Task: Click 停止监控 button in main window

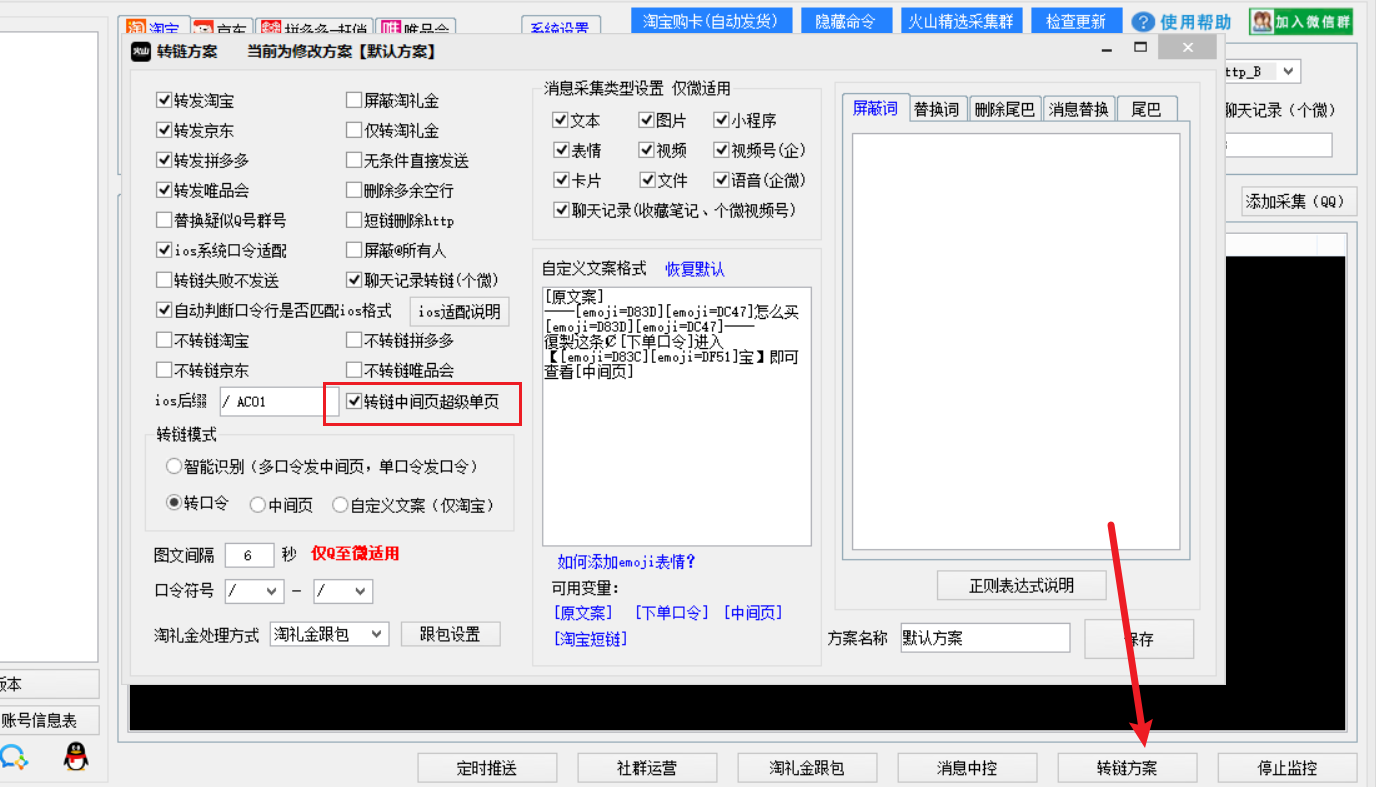Action: coord(1287,768)
